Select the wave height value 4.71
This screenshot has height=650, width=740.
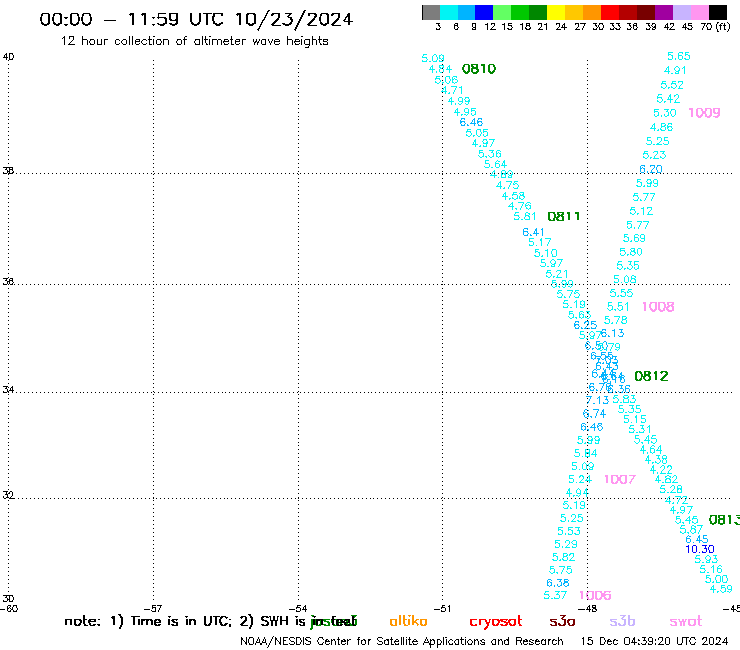(452, 90)
